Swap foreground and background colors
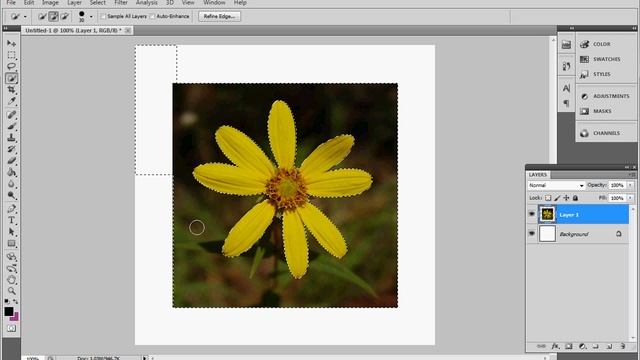The width and height of the screenshot is (640, 360). click(x=16, y=302)
